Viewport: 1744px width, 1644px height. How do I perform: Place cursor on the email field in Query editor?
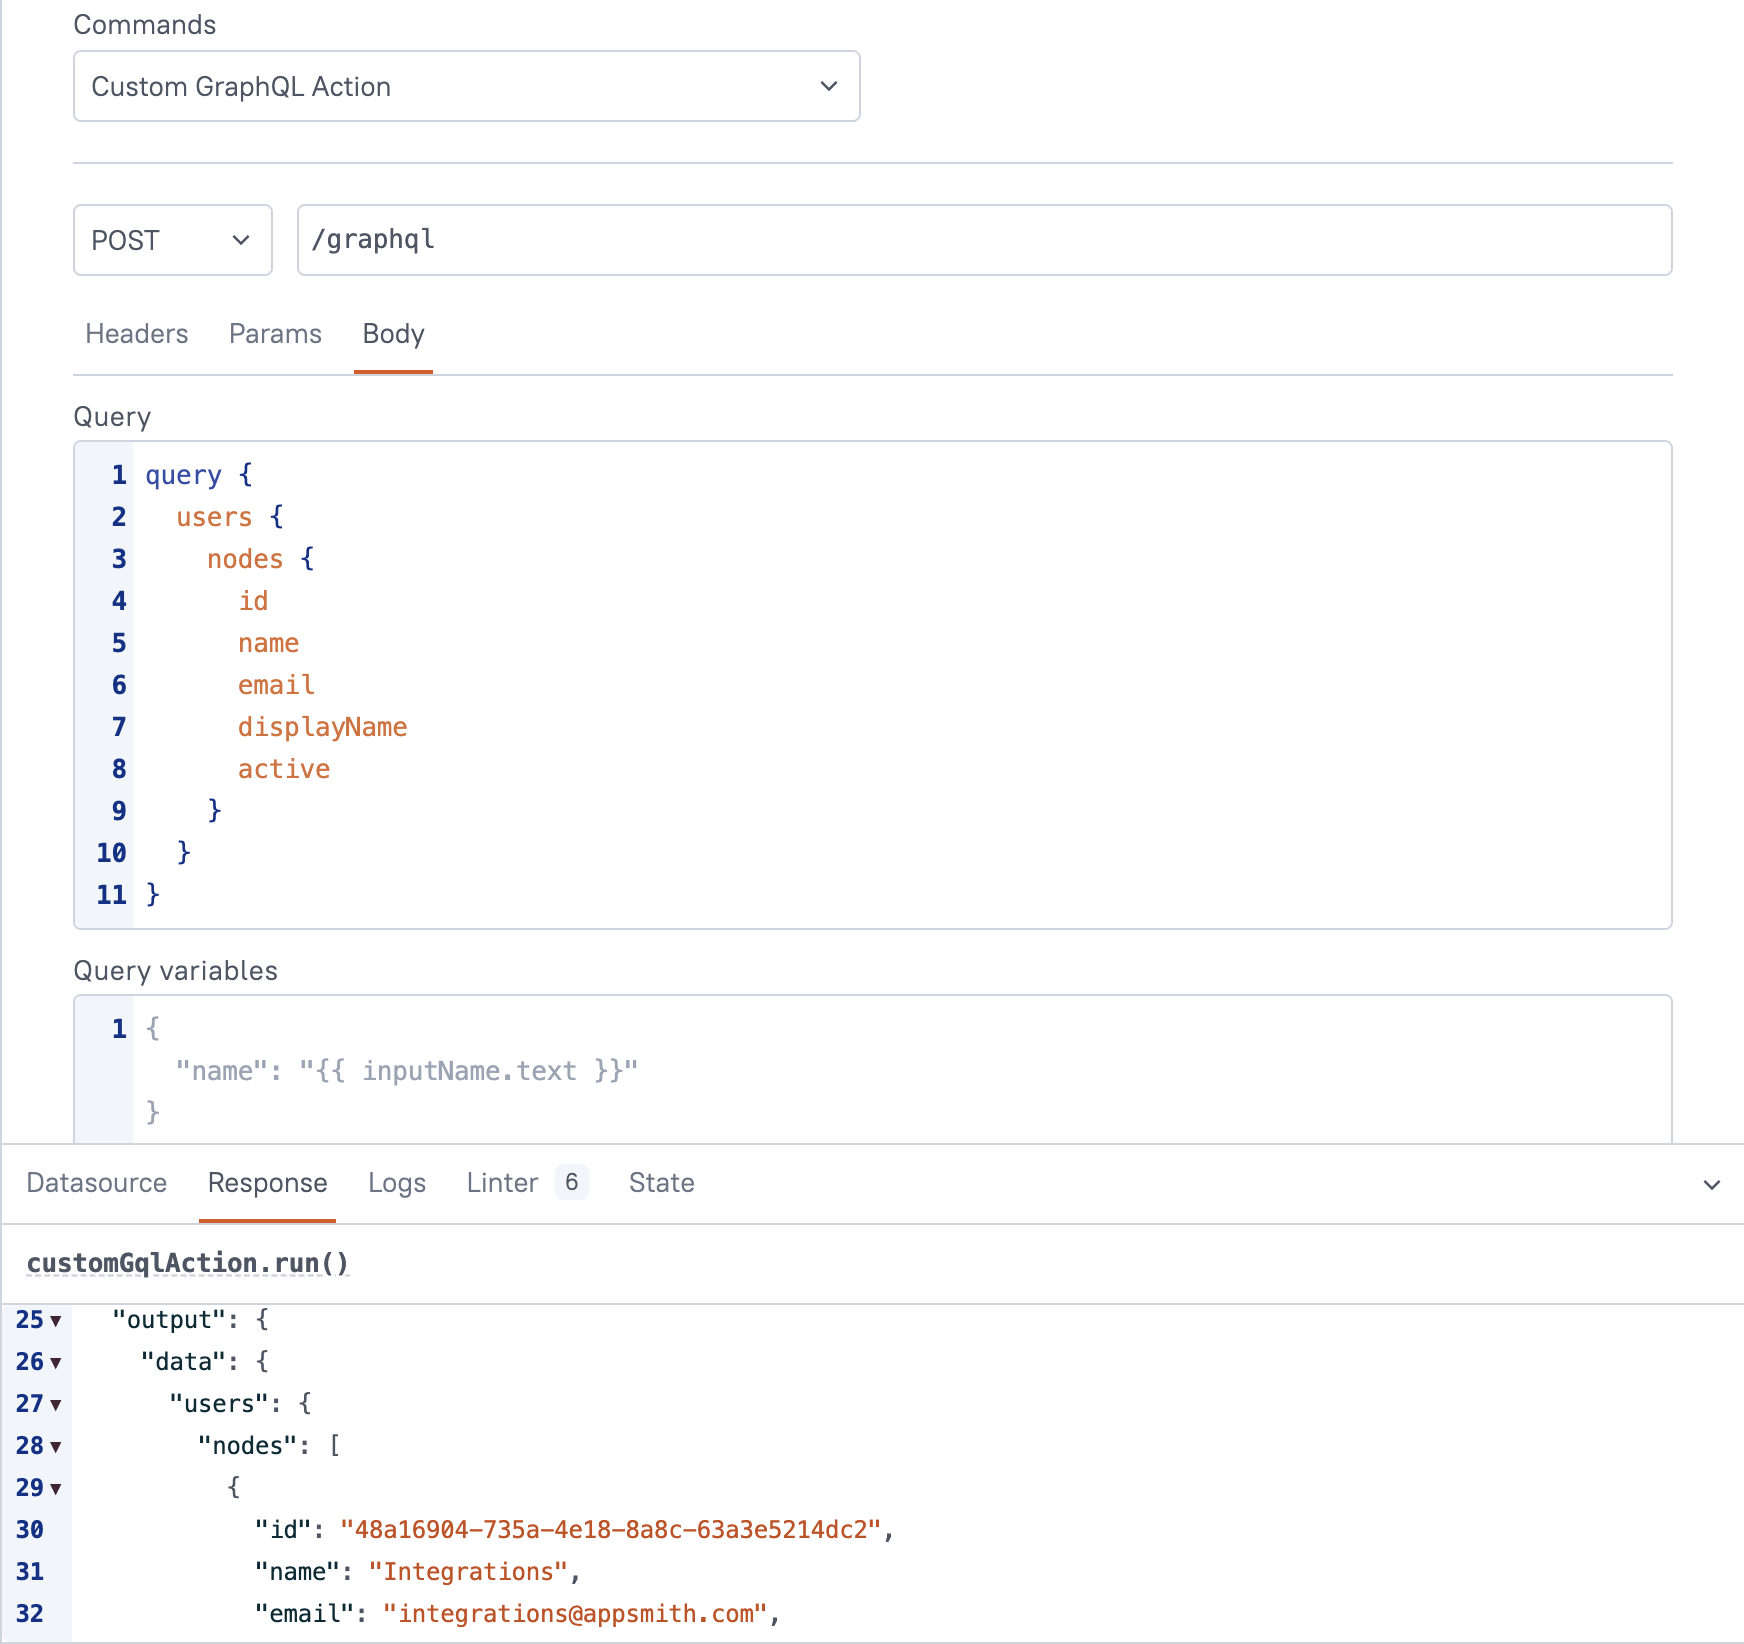(x=275, y=684)
